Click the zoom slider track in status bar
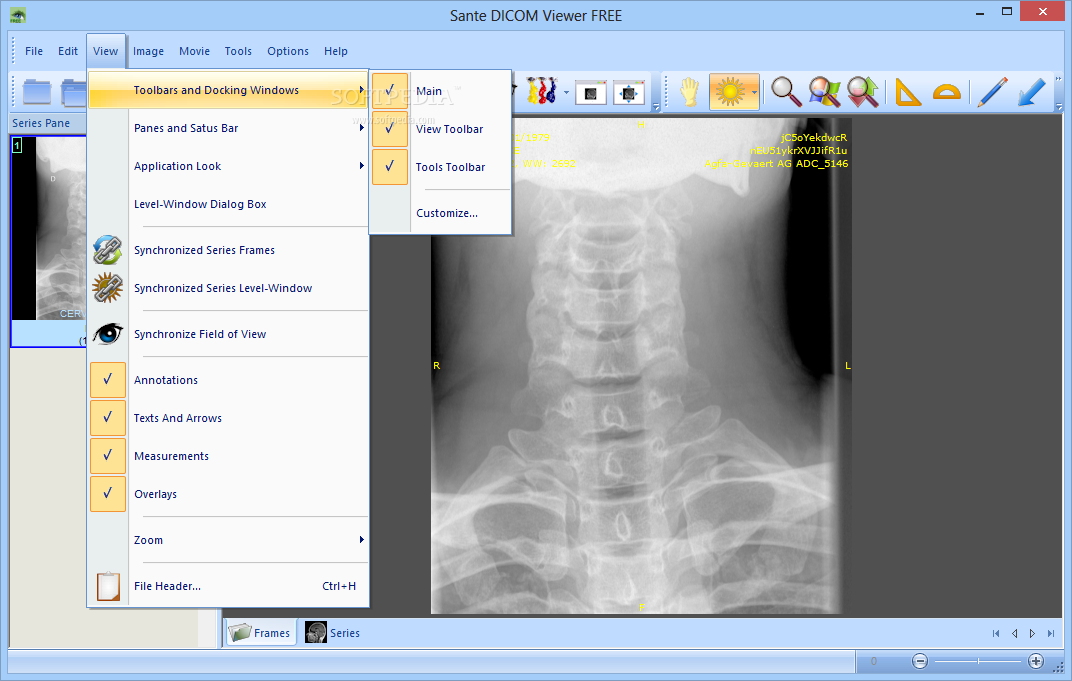Image resolution: width=1072 pixels, height=681 pixels. pyautogui.click(x=978, y=661)
